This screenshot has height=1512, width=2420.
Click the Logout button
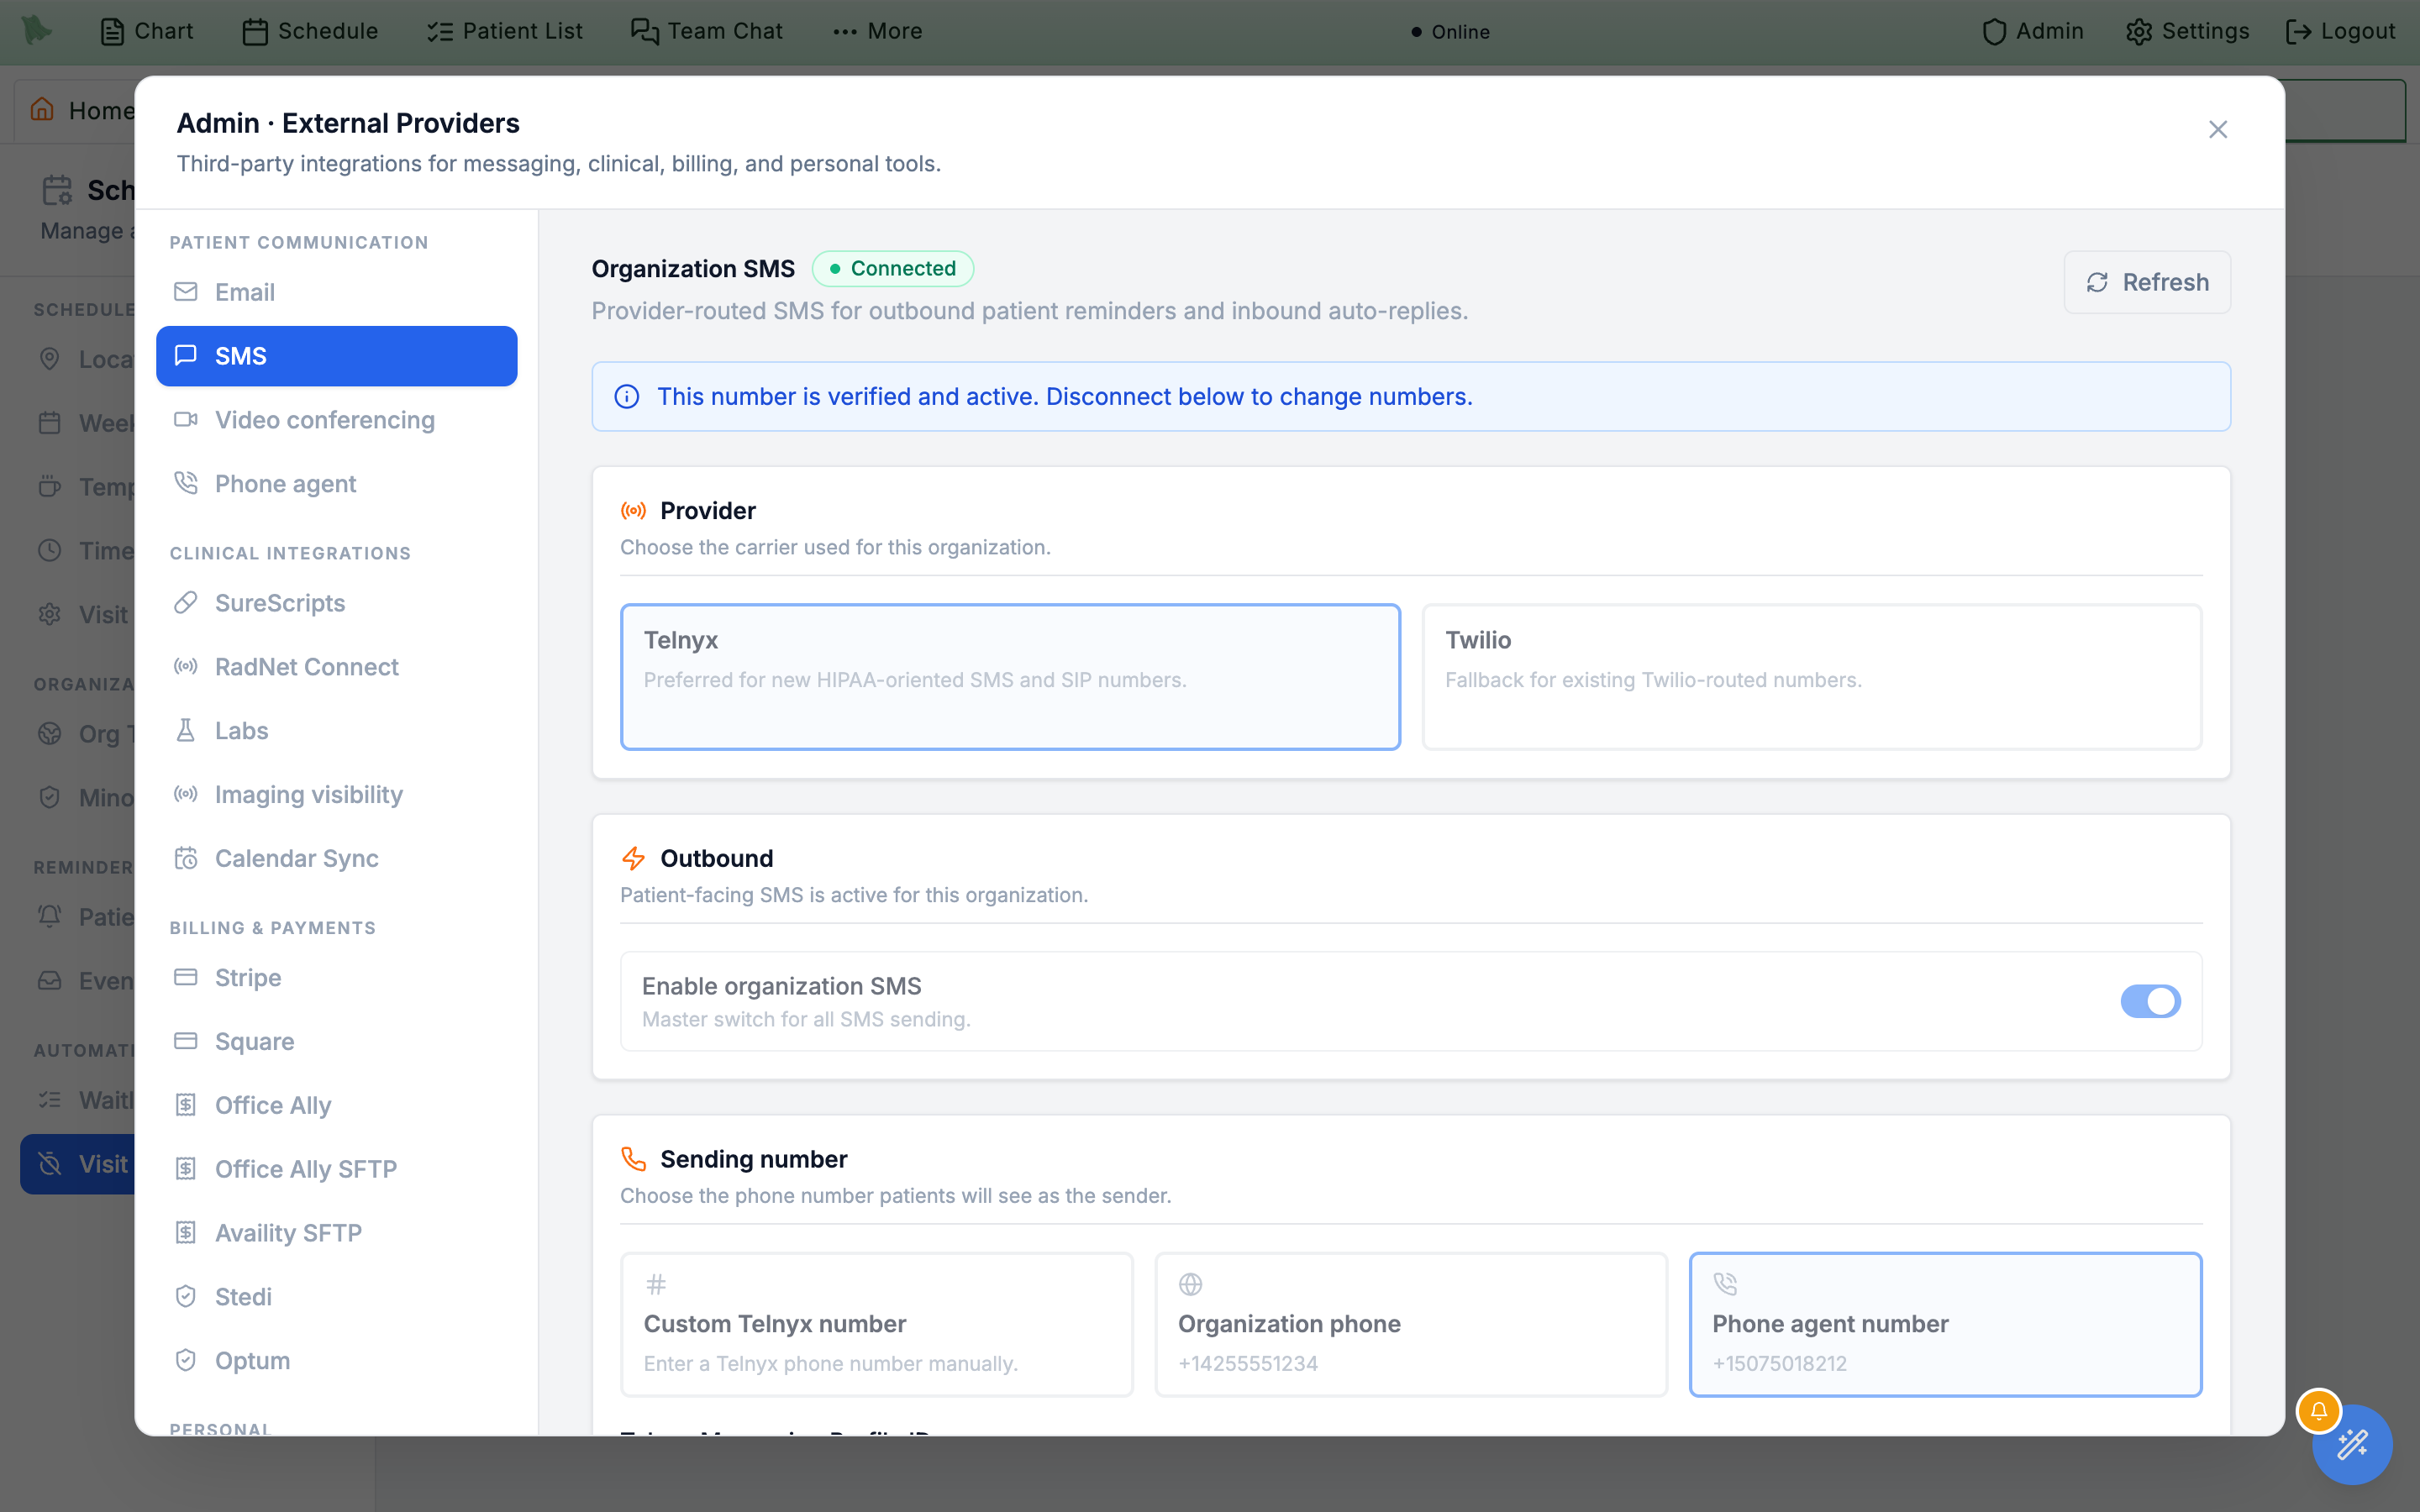pos(2340,31)
